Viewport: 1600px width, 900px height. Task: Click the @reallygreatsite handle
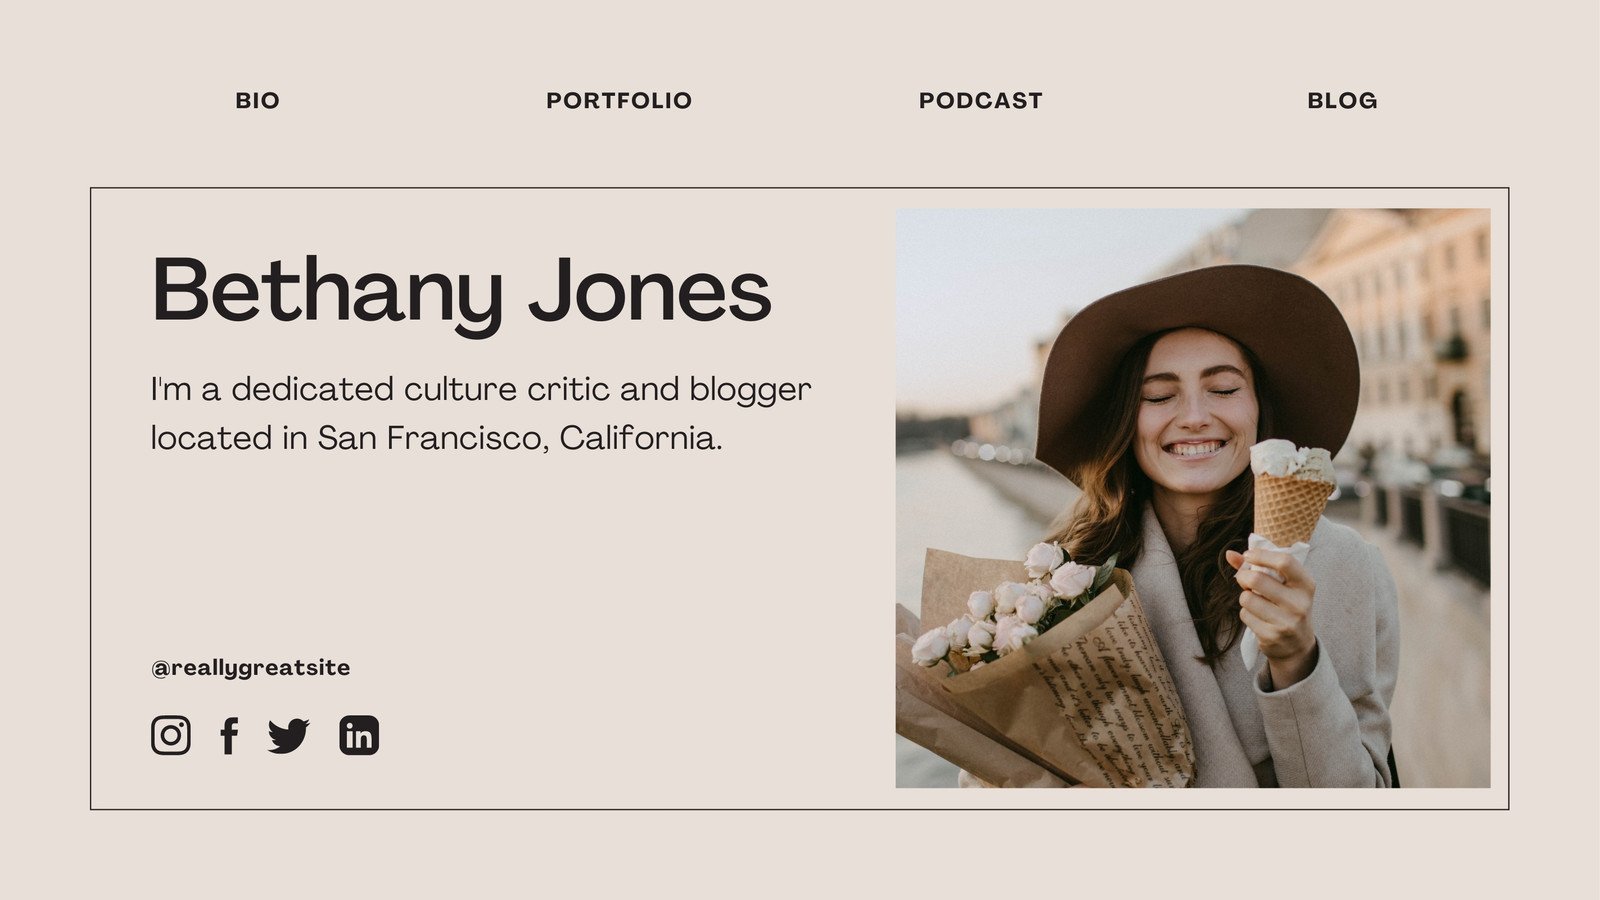(x=250, y=666)
